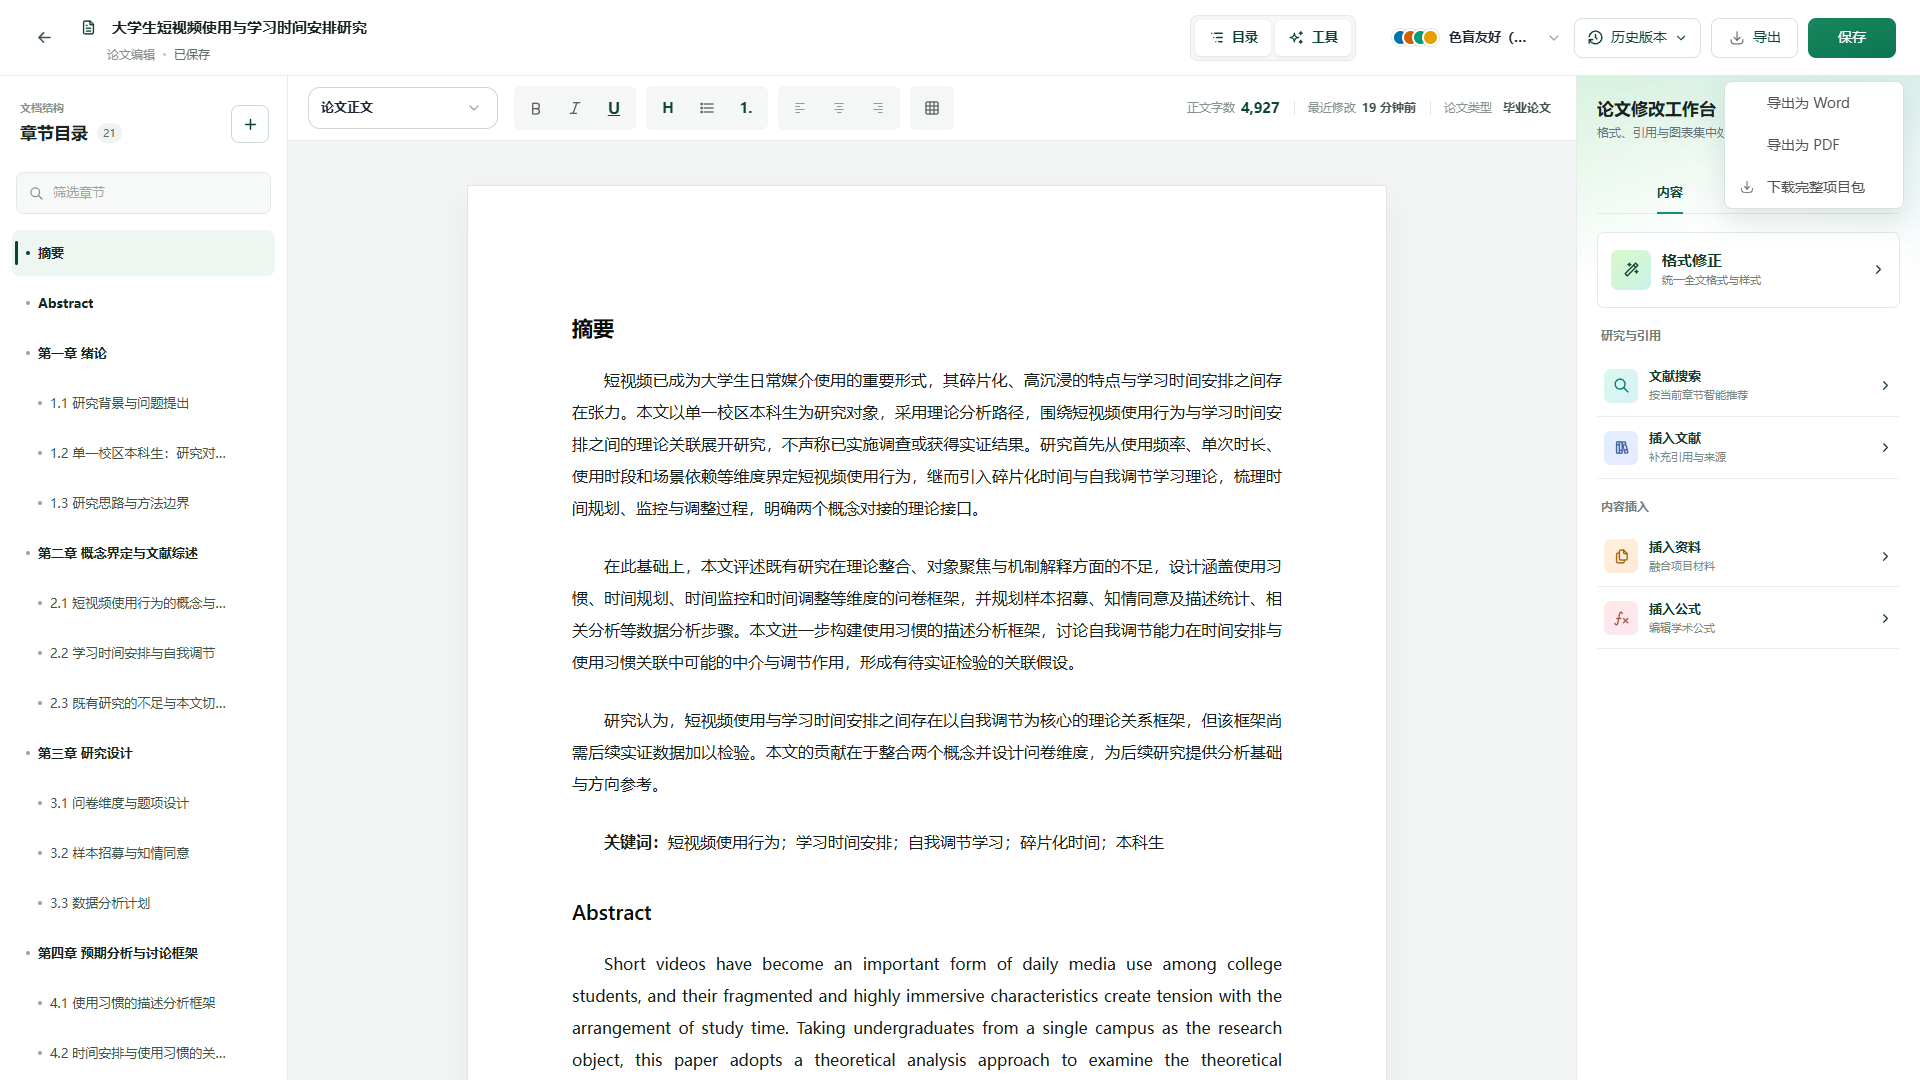Align text to the left
Image resolution: width=1920 pixels, height=1080 pixels.
tap(800, 108)
